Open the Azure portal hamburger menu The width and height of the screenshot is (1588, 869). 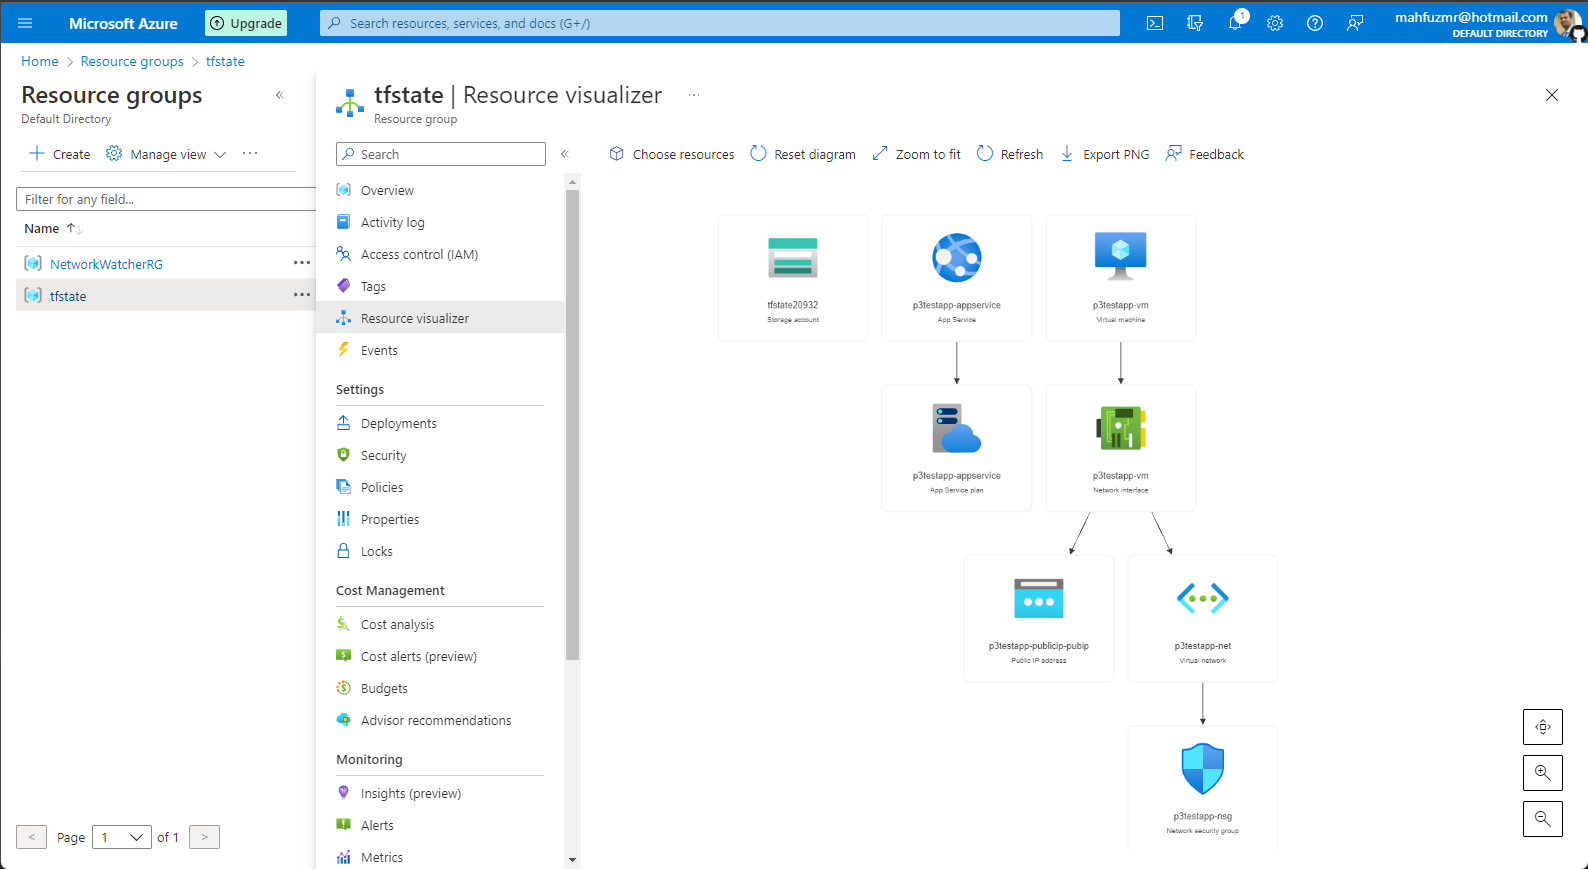pyautogui.click(x=25, y=23)
